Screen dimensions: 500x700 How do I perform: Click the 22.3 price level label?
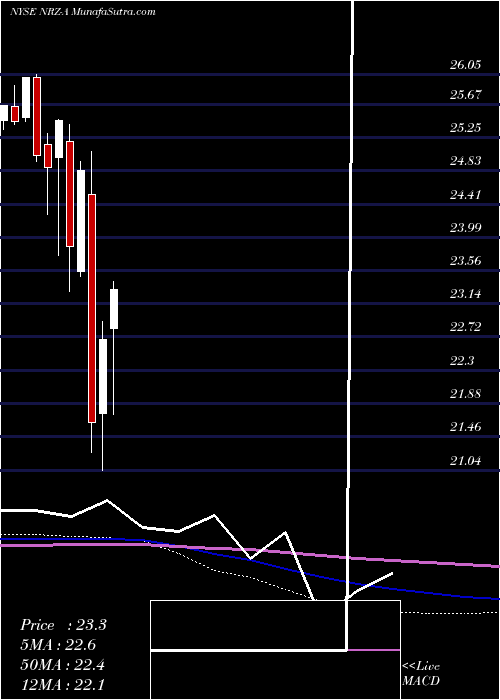tap(462, 361)
